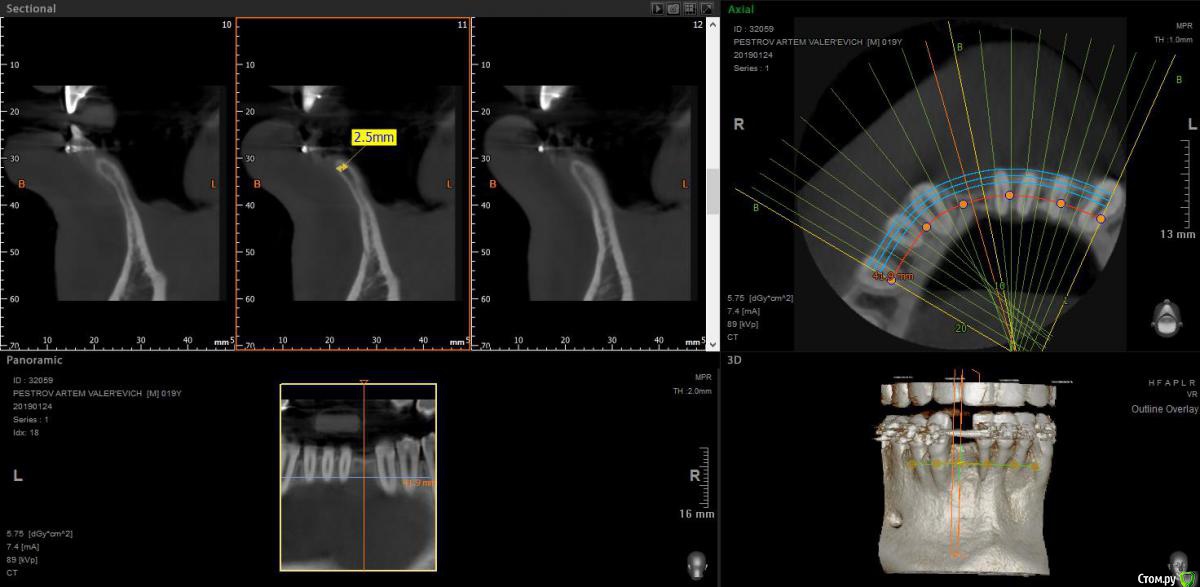
Task: Click the 3D panel title
Action: click(735, 359)
